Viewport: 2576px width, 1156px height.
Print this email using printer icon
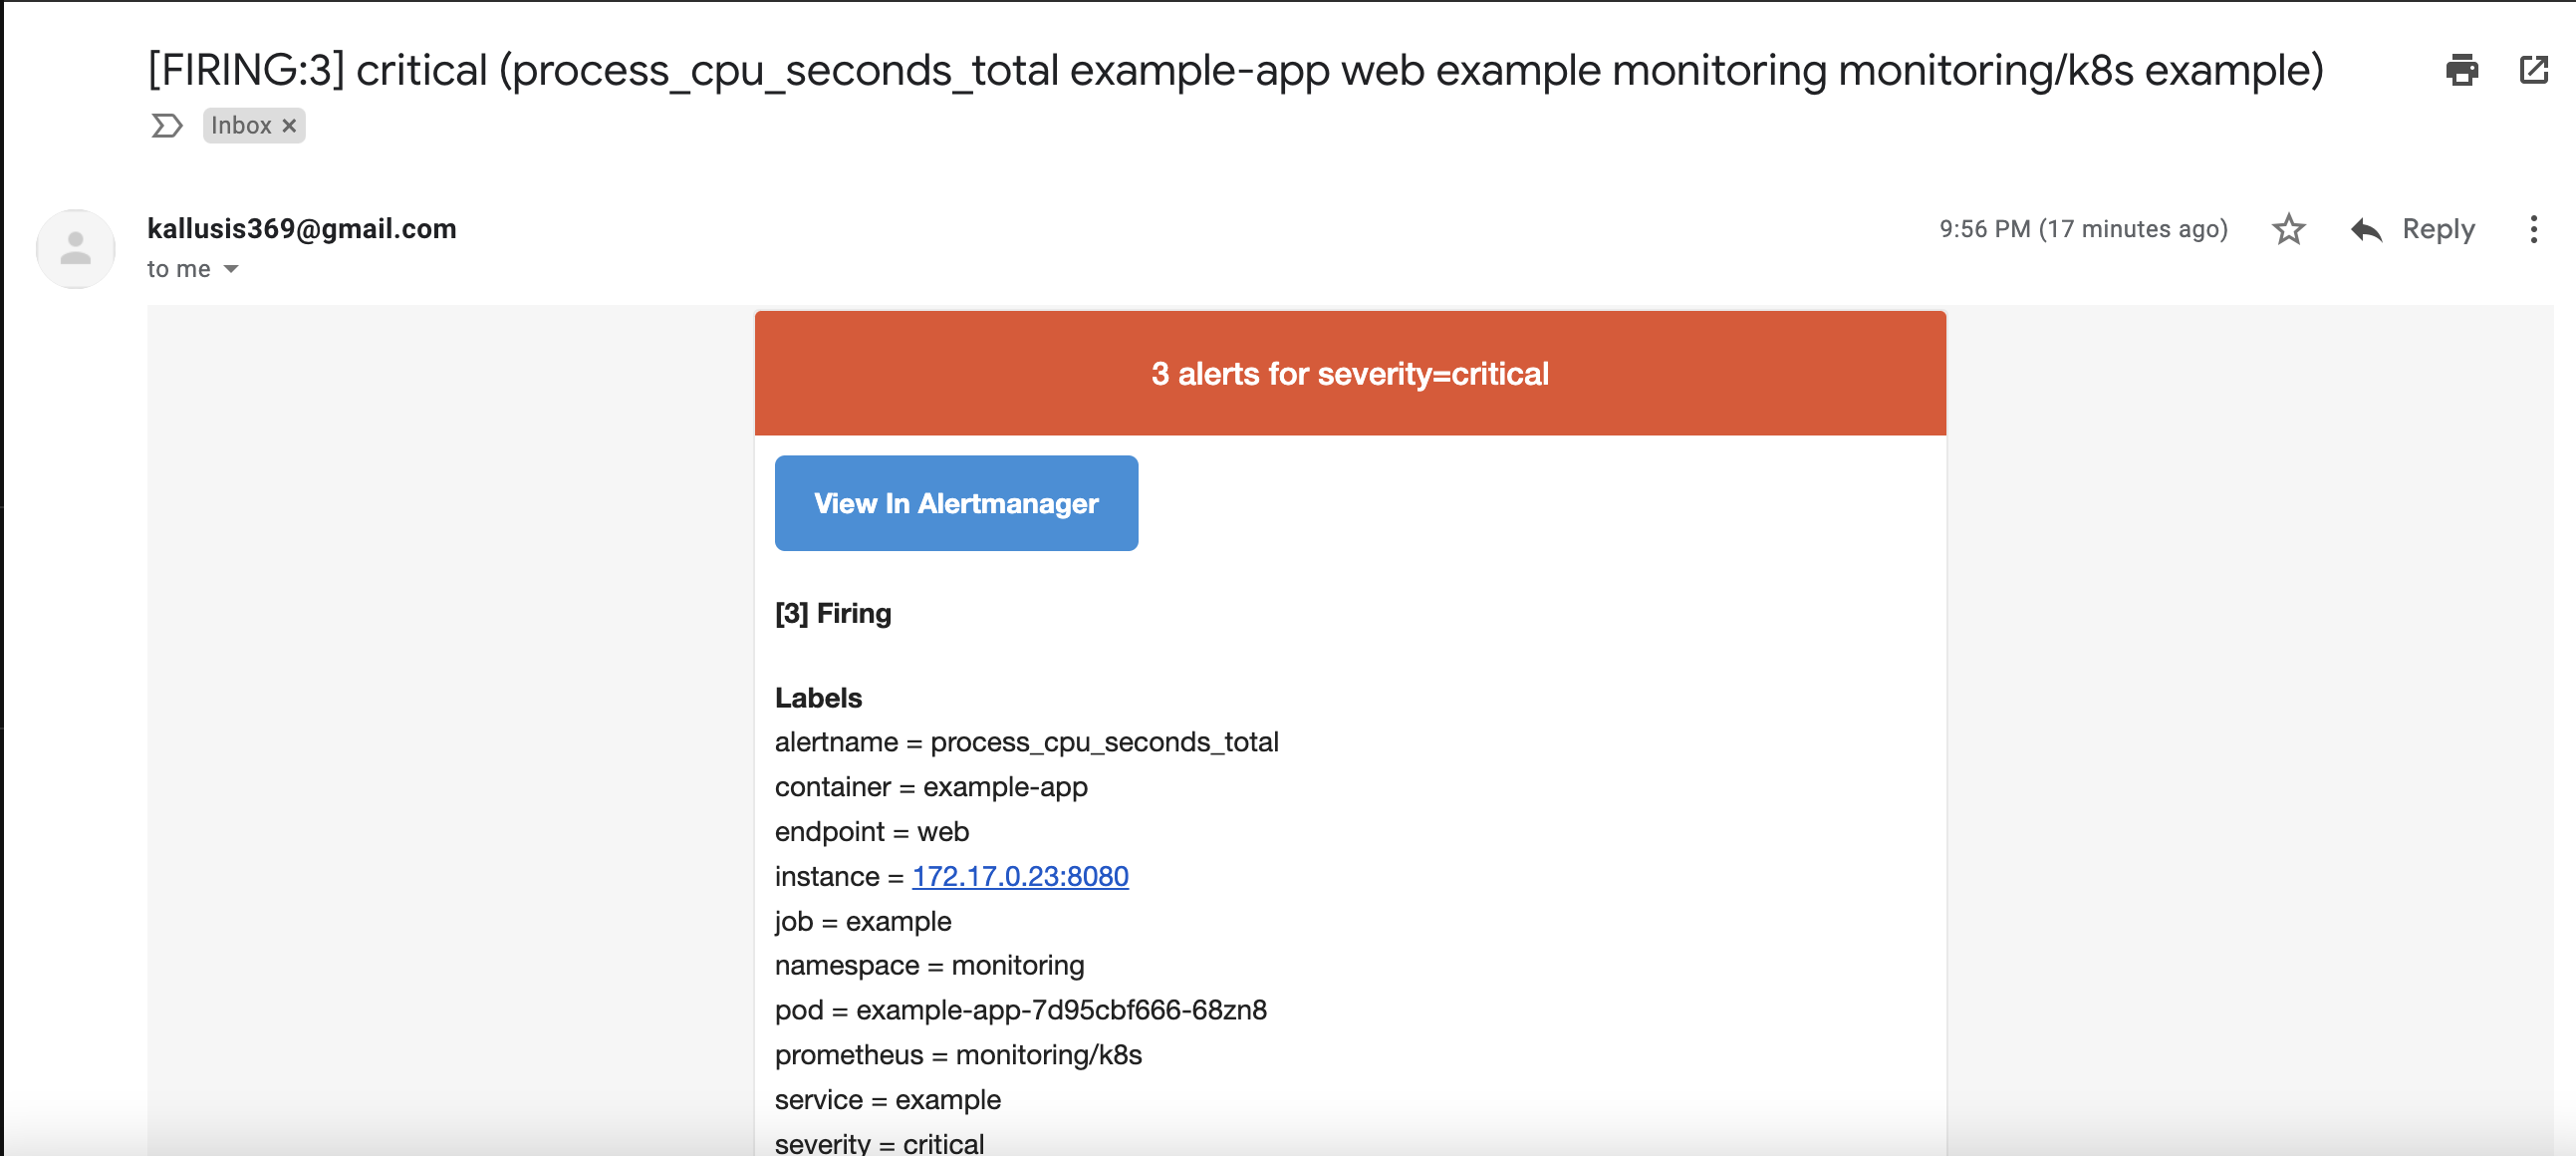(x=2461, y=70)
